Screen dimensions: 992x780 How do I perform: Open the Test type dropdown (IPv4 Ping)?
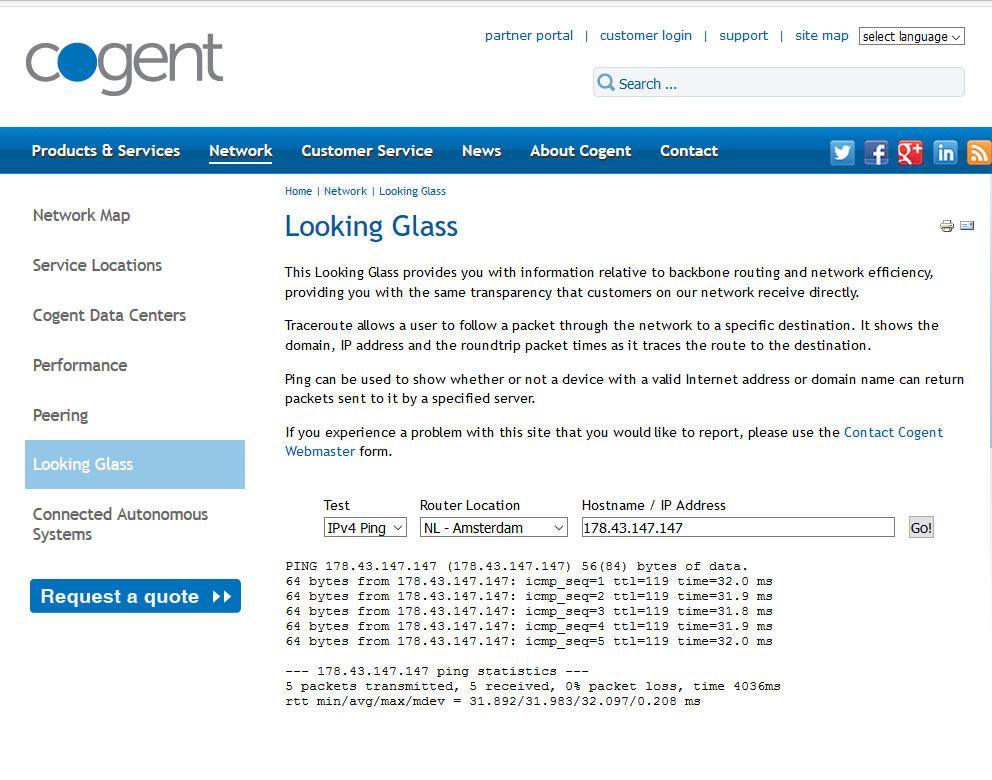coord(365,528)
